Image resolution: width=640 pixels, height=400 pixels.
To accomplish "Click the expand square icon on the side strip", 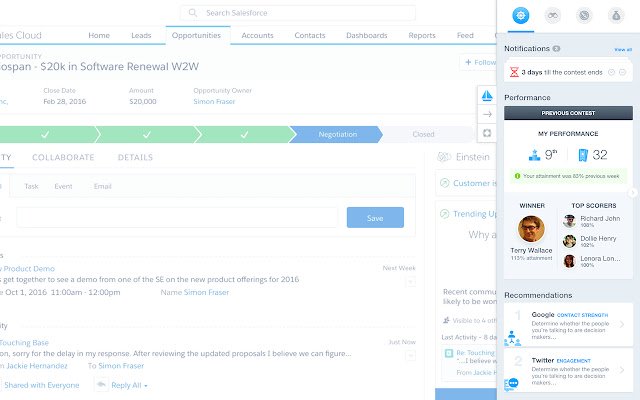I will click(x=487, y=133).
